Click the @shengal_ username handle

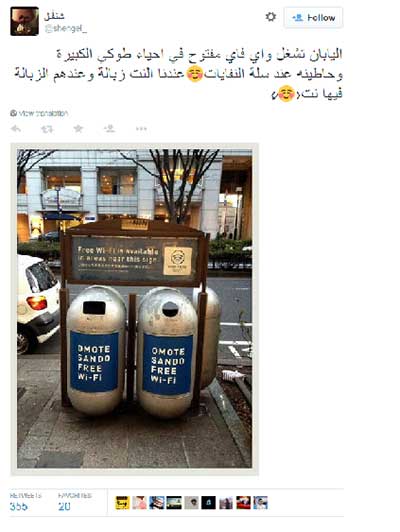66,28
